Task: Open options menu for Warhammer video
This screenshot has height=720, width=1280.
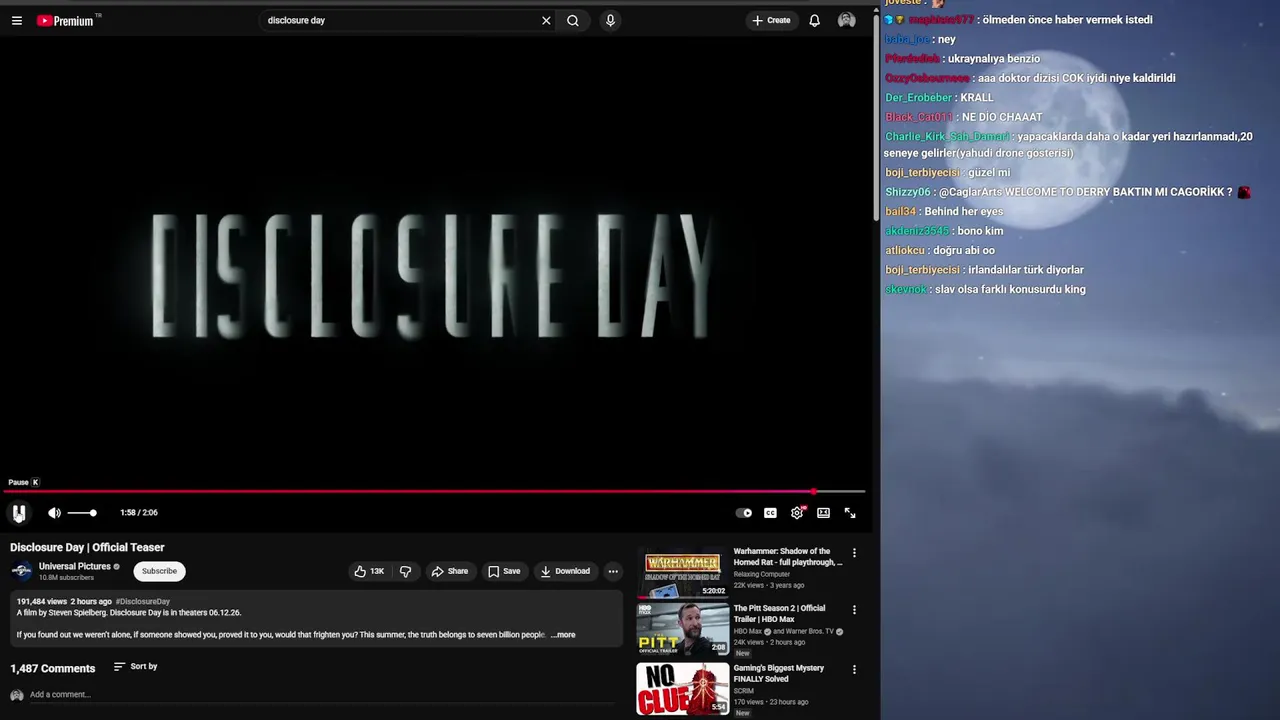Action: pyautogui.click(x=854, y=553)
